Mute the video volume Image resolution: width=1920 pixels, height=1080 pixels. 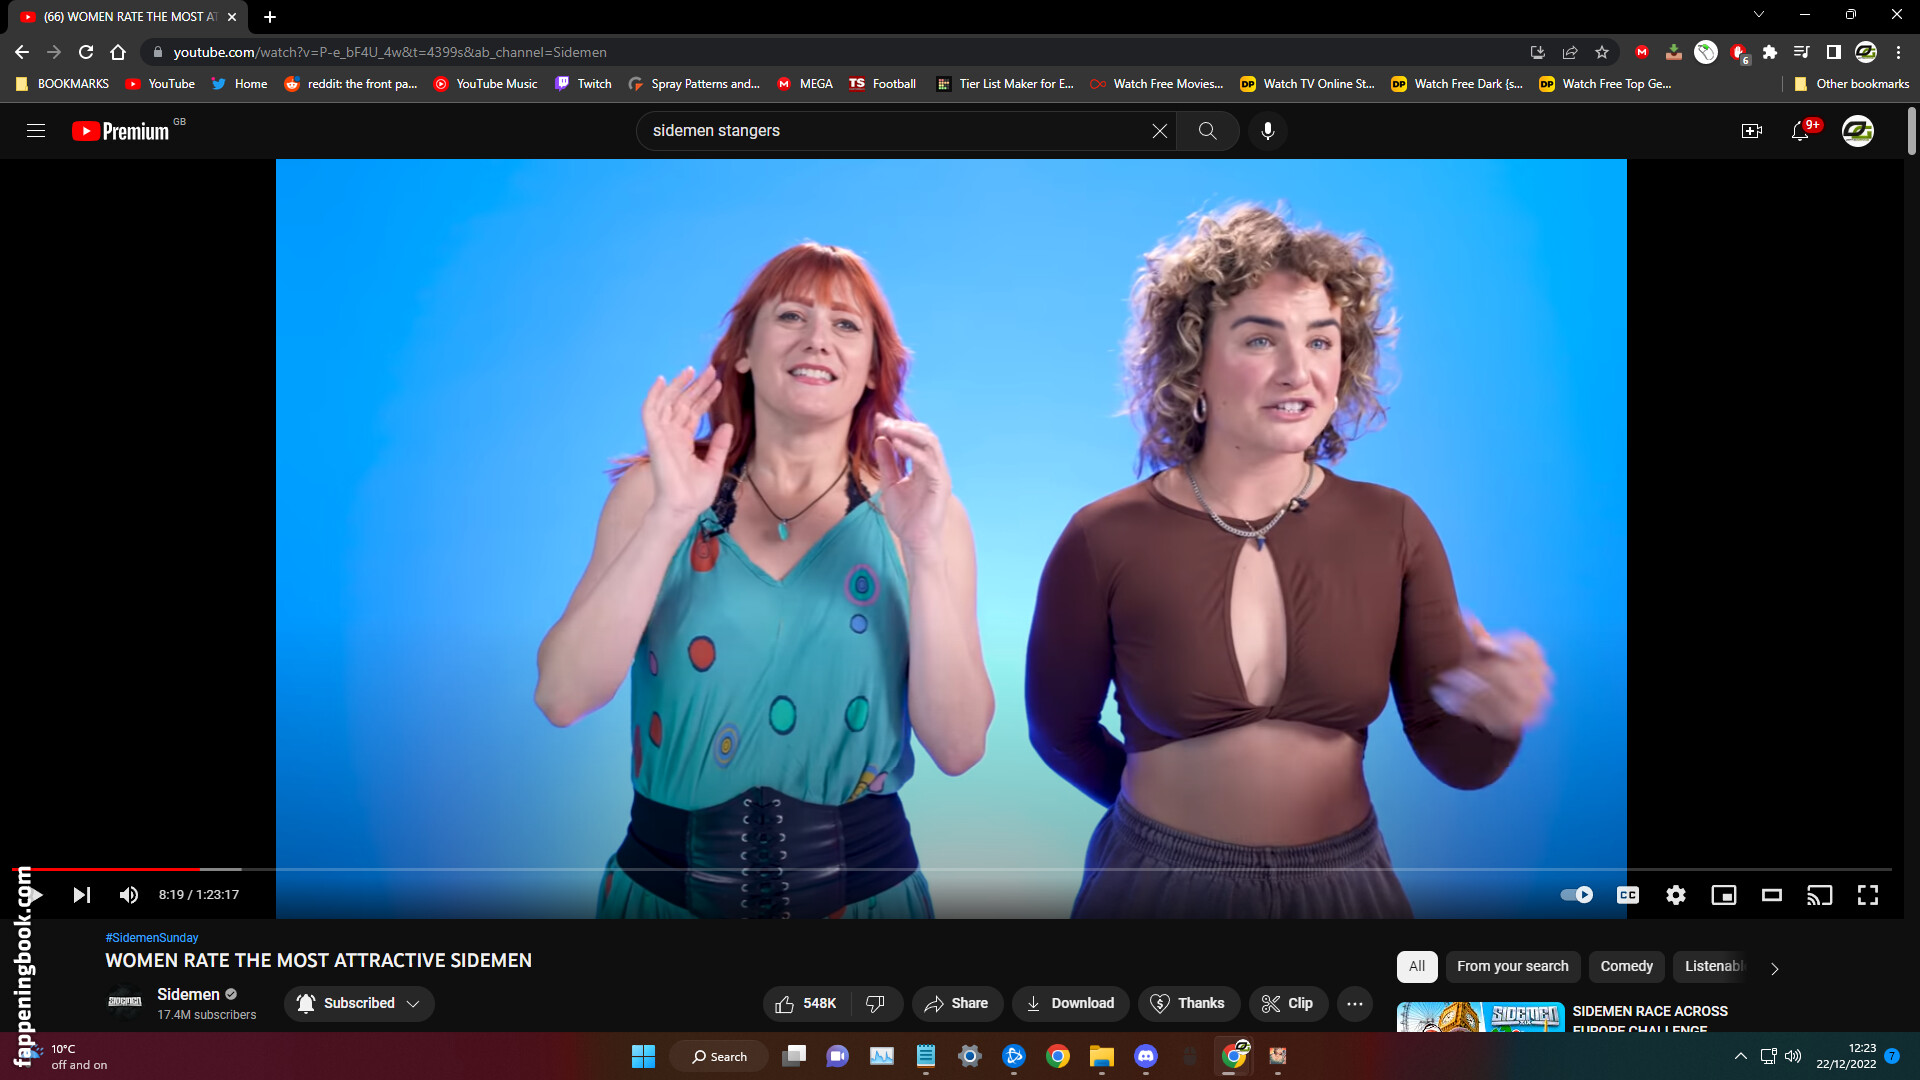coord(129,895)
